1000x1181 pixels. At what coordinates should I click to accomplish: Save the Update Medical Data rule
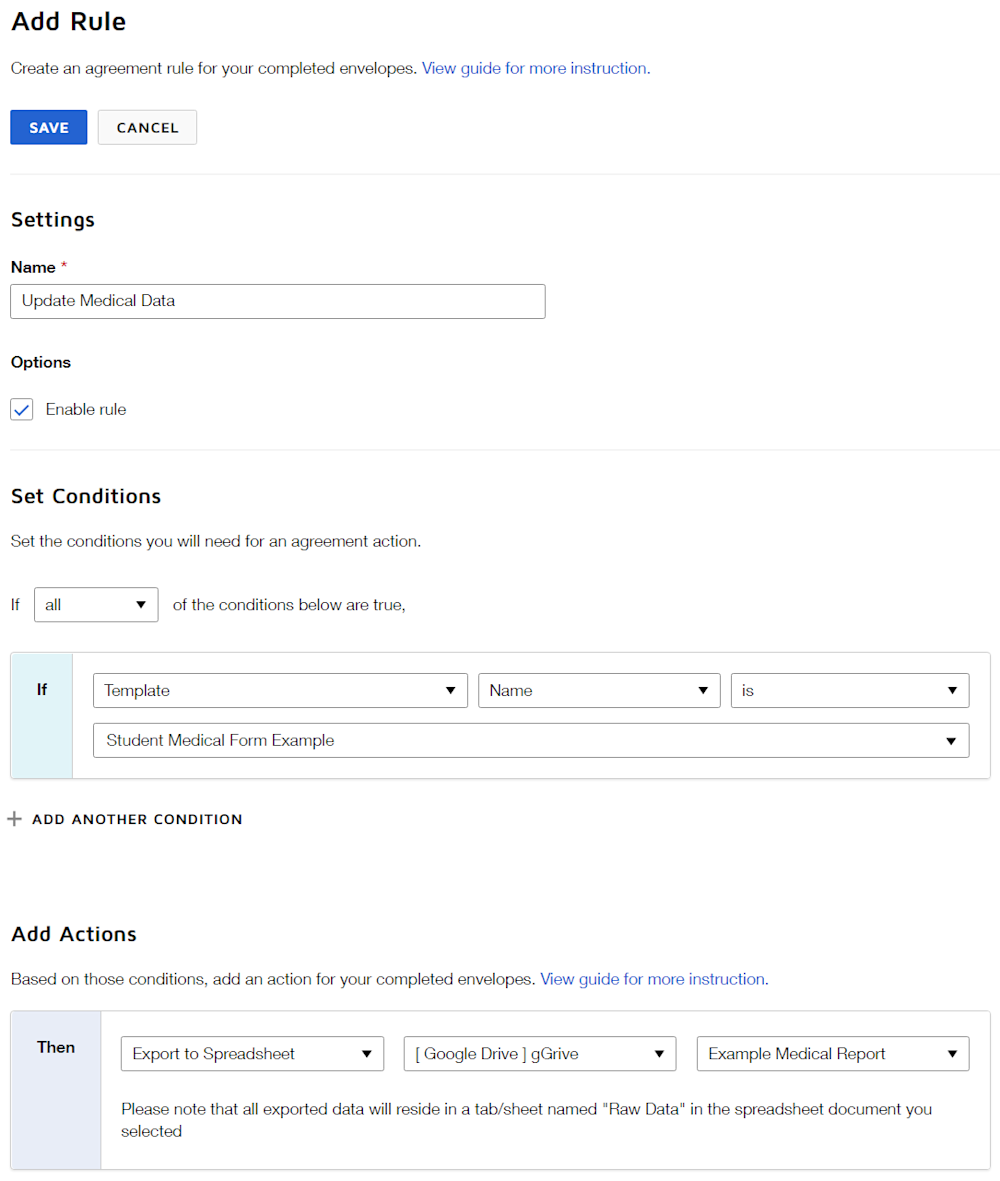pos(48,127)
